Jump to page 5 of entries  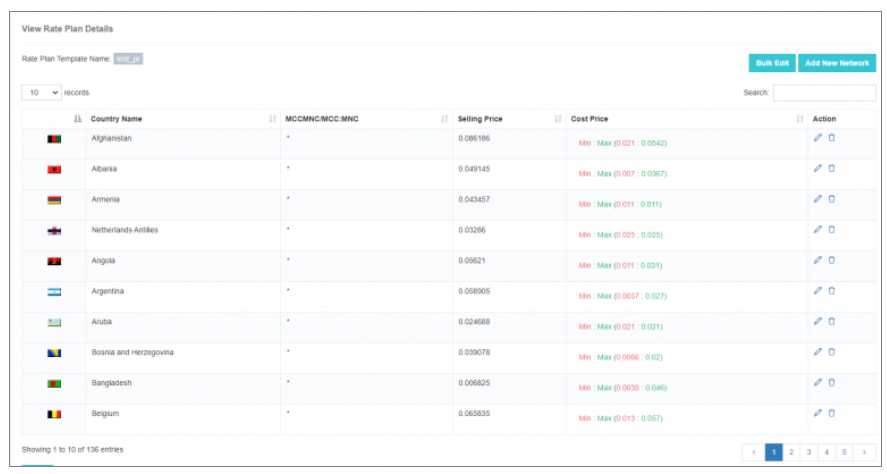844,452
